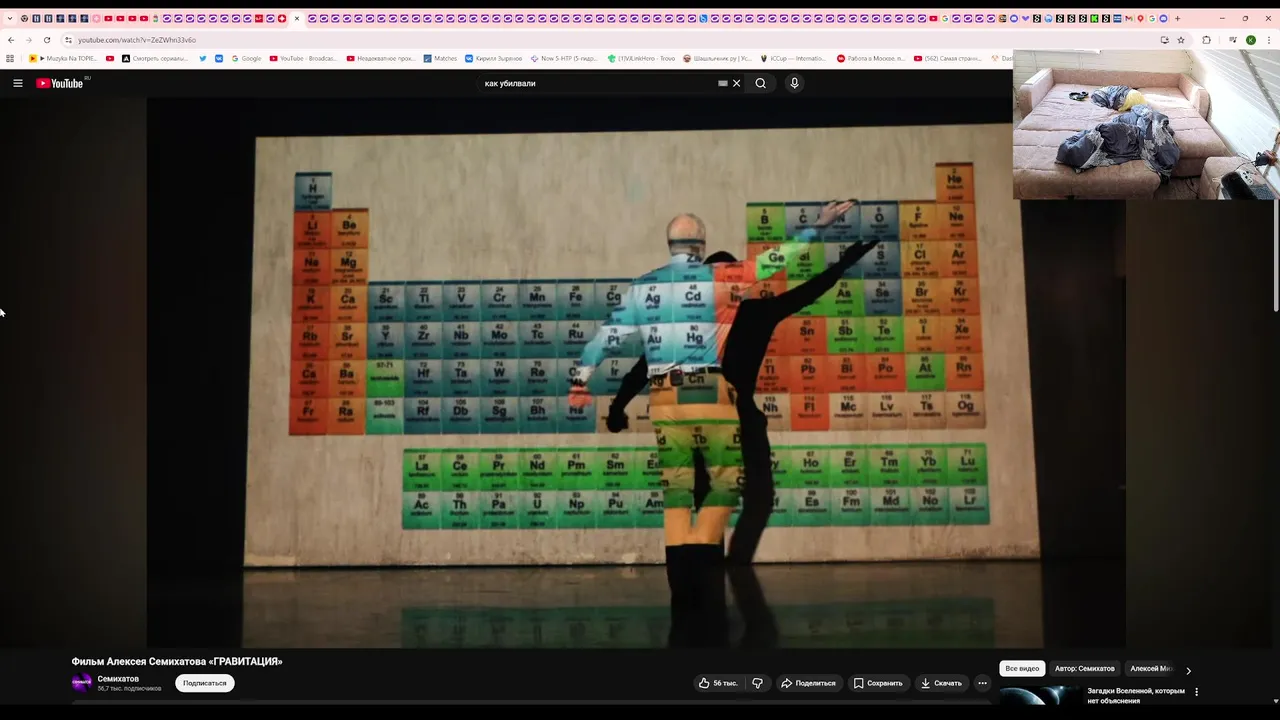Open the 'YouTube - Broadcas...' bookmark

304,58
